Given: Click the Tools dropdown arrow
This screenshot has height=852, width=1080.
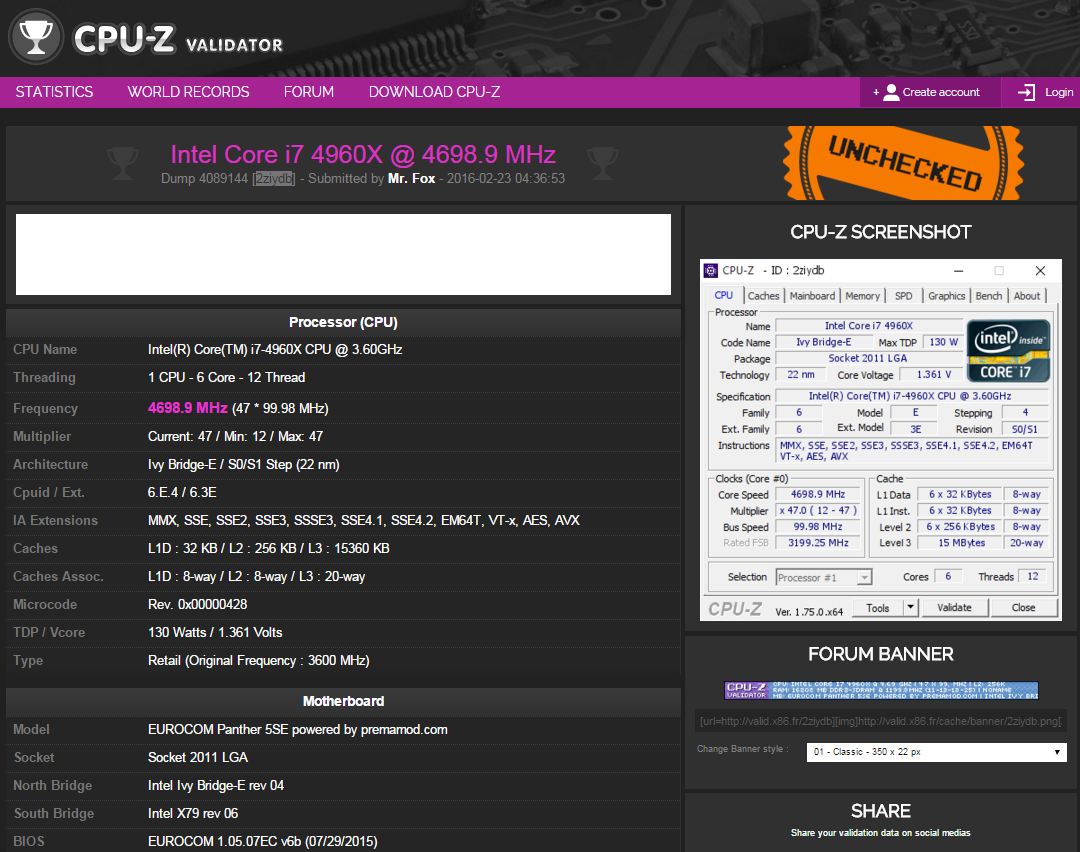Looking at the screenshot, I should coord(911,607).
